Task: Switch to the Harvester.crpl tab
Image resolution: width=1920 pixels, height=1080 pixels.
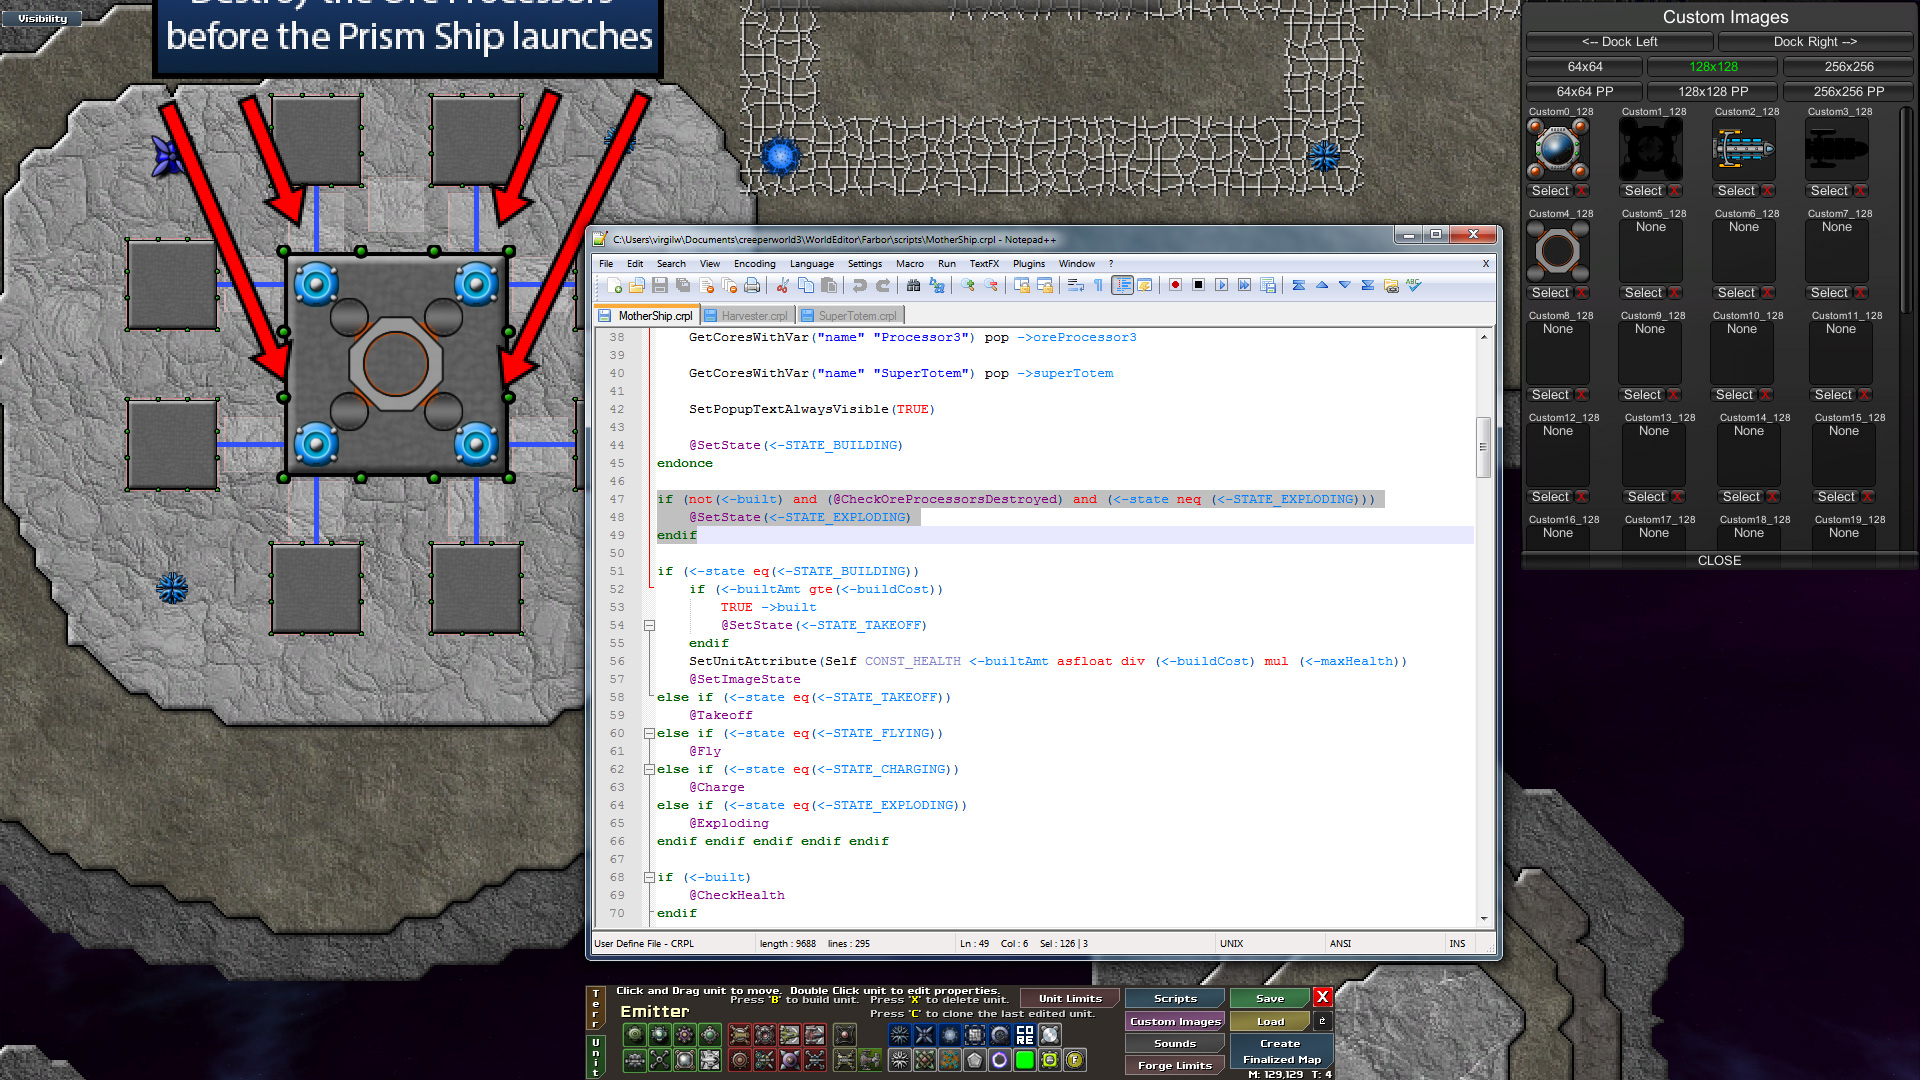Action: coord(752,316)
